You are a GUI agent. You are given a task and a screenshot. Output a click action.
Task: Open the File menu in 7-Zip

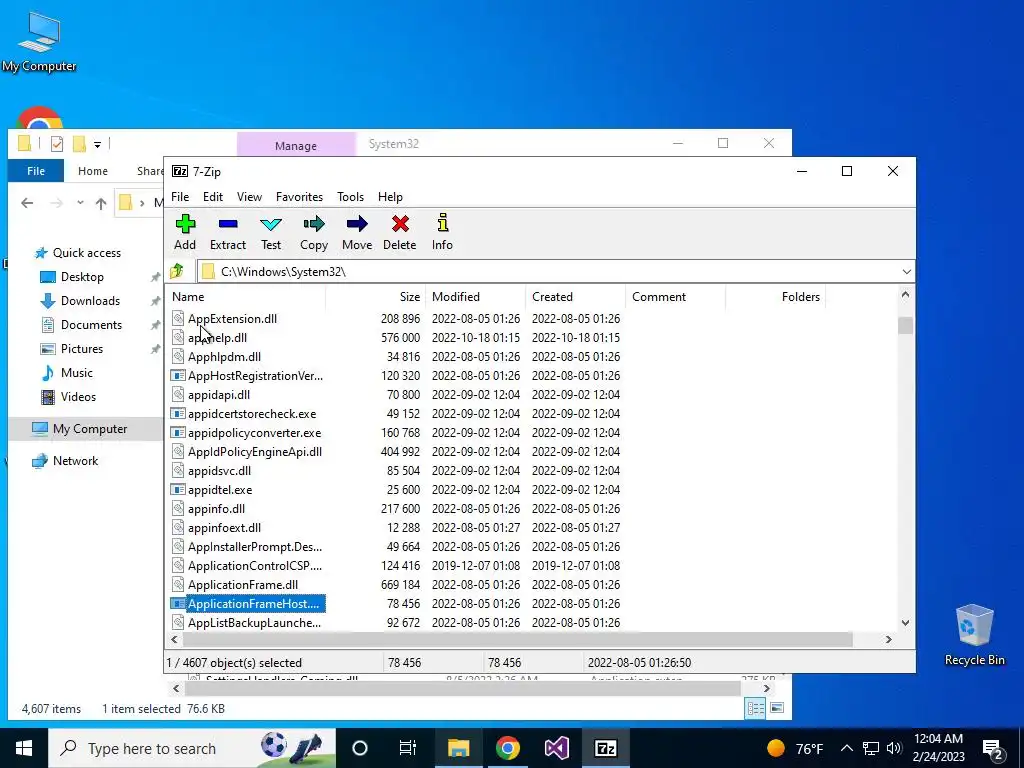[x=180, y=197]
